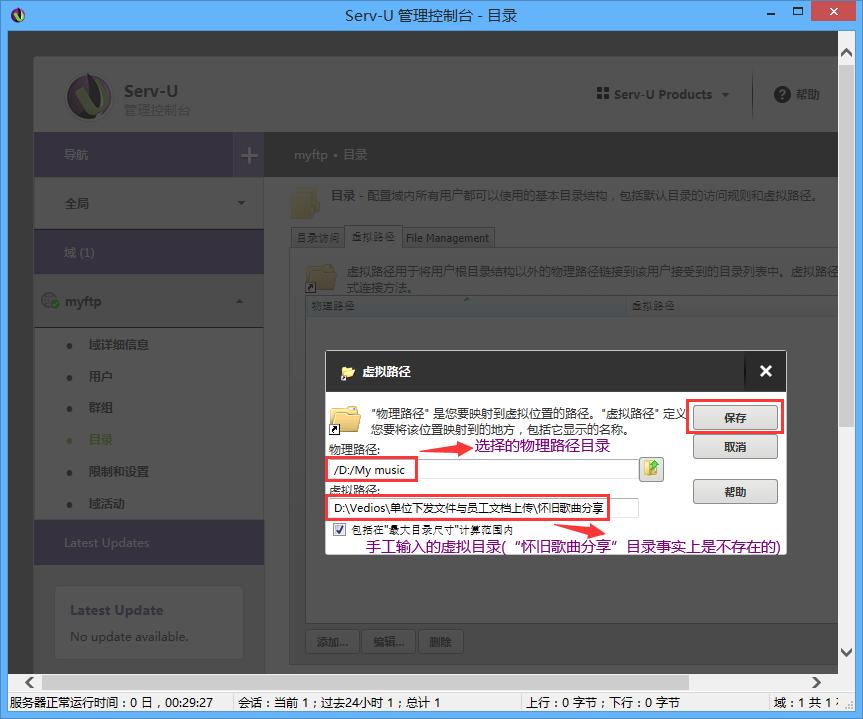The image size is (863, 719).
Task: Select the 域 (1) section
Action: pos(149,252)
